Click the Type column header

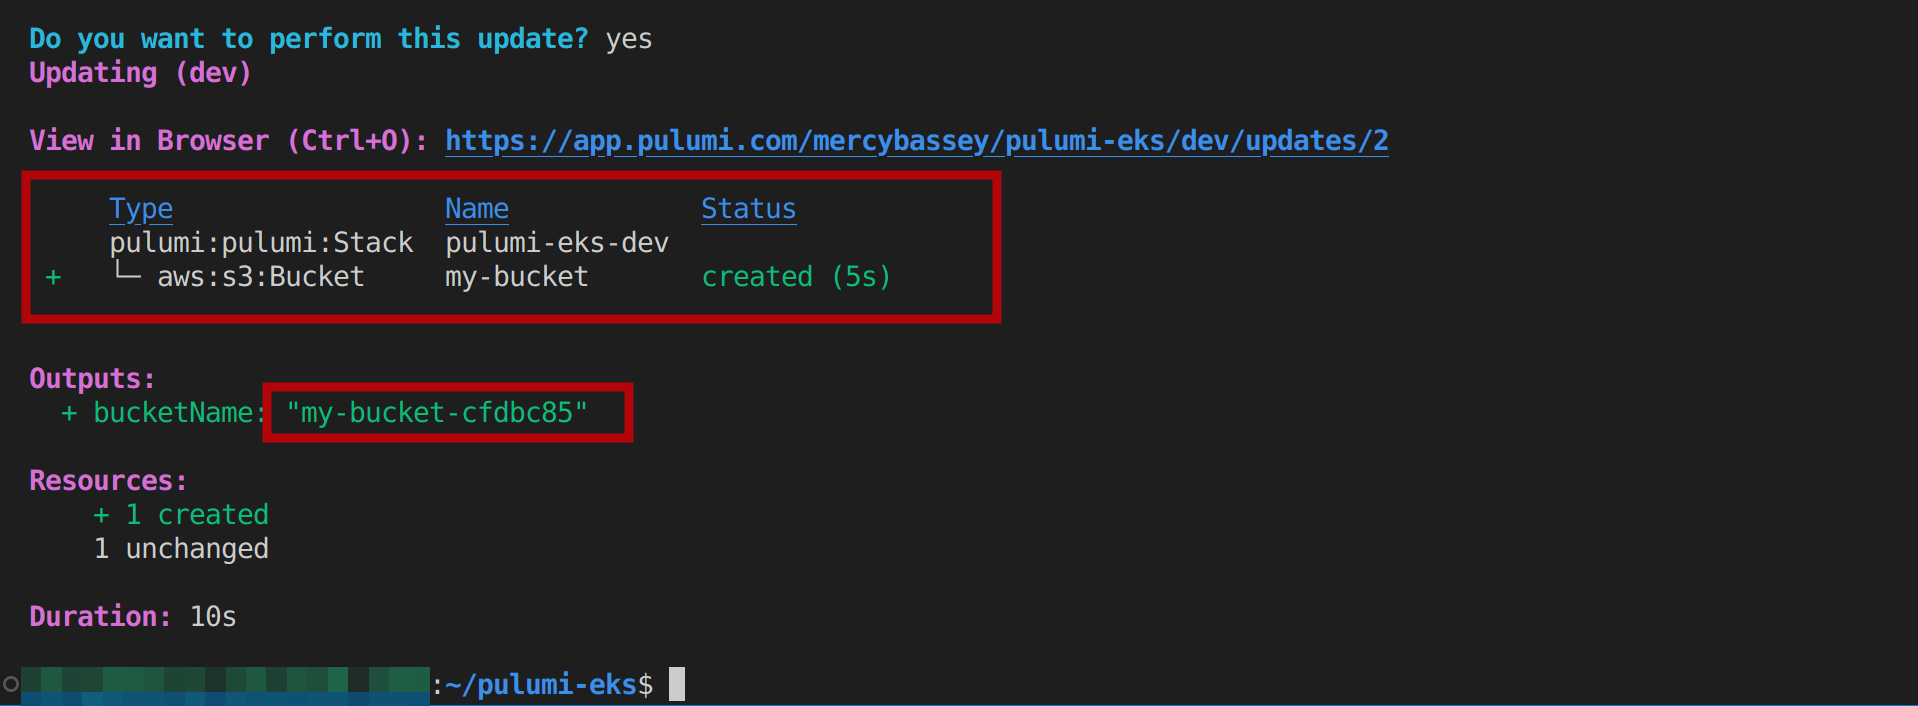point(141,209)
